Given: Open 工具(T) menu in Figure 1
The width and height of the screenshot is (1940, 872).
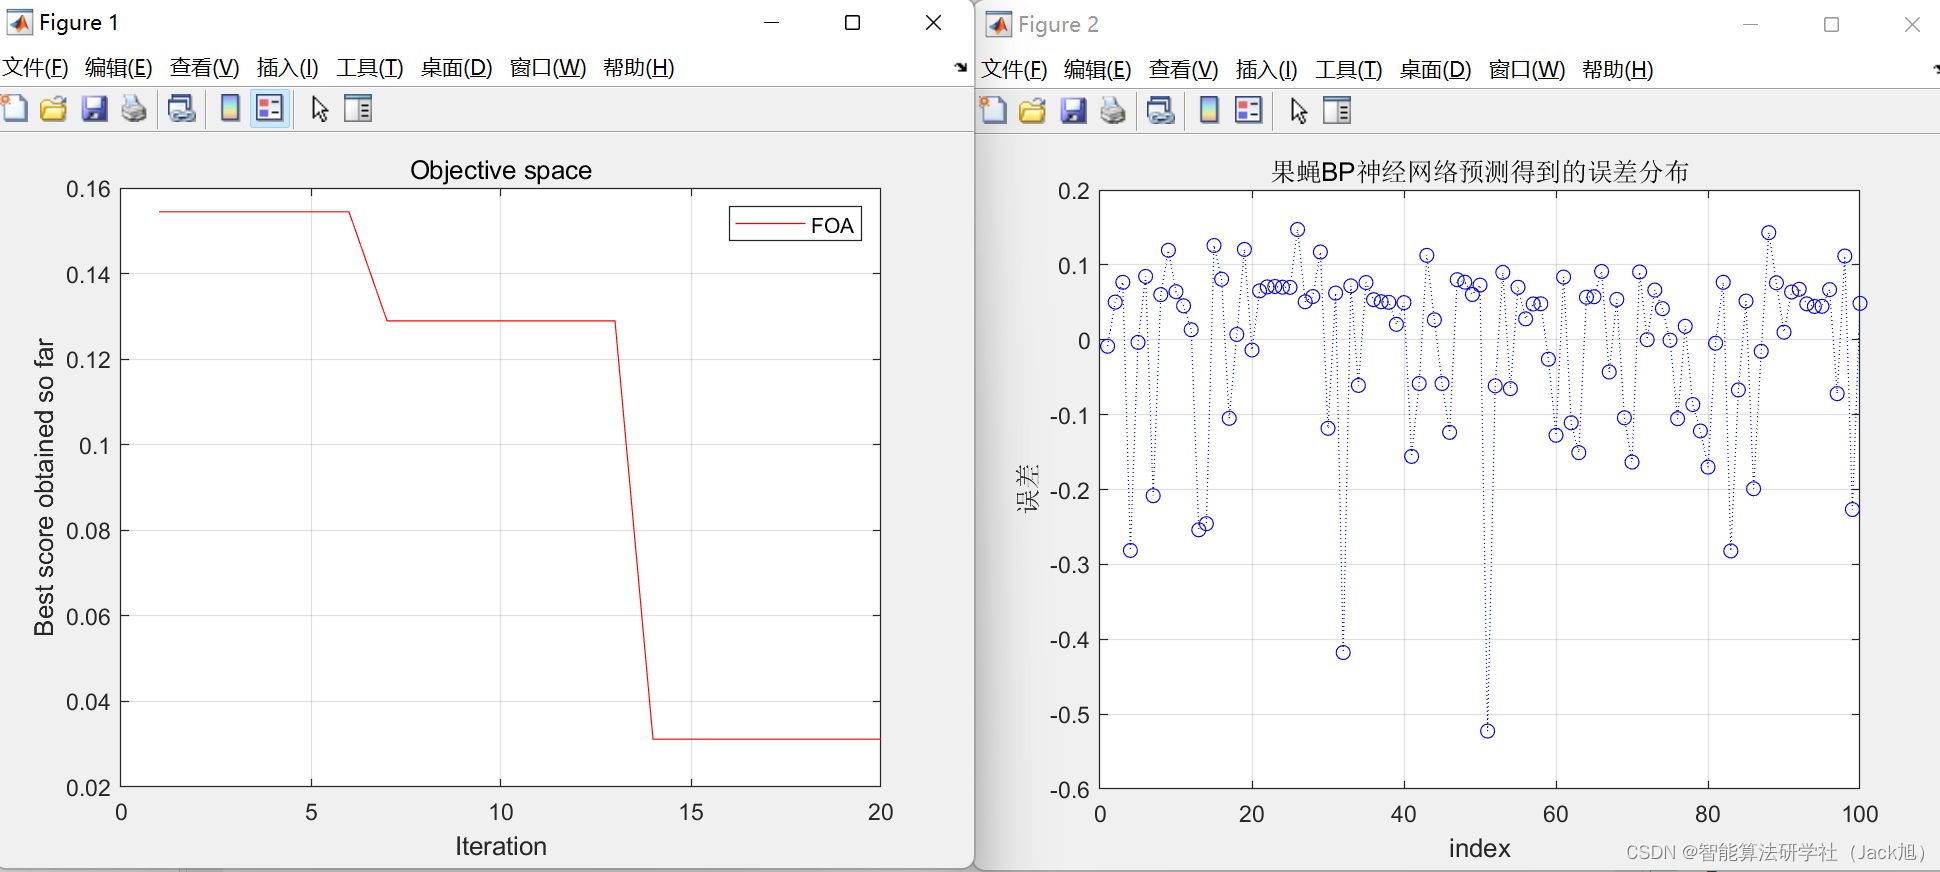Looking at the screenshot, I should click(370, 67).
